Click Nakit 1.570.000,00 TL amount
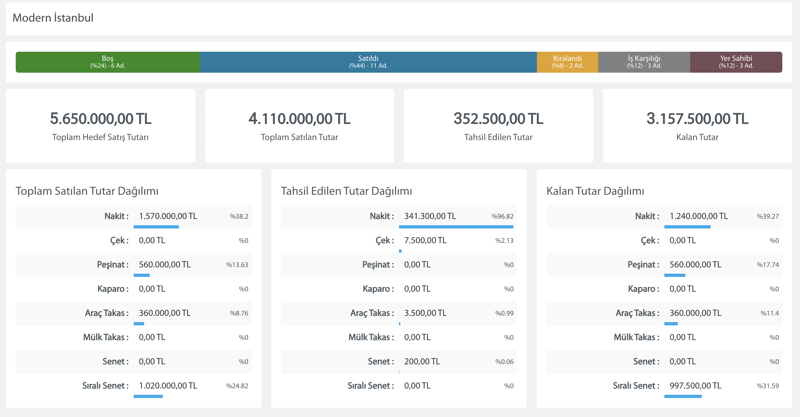The width and height of the screenshot is (800, 417). pyautogui.click(x=168, y=216)
